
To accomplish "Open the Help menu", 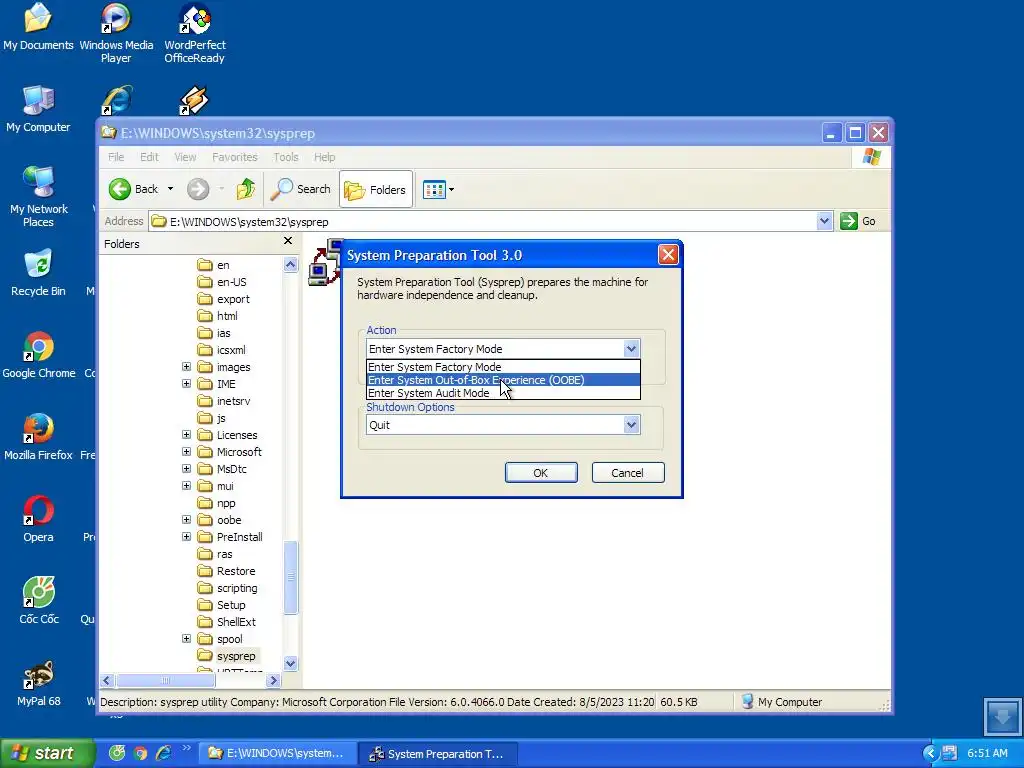I will point(324,157).
